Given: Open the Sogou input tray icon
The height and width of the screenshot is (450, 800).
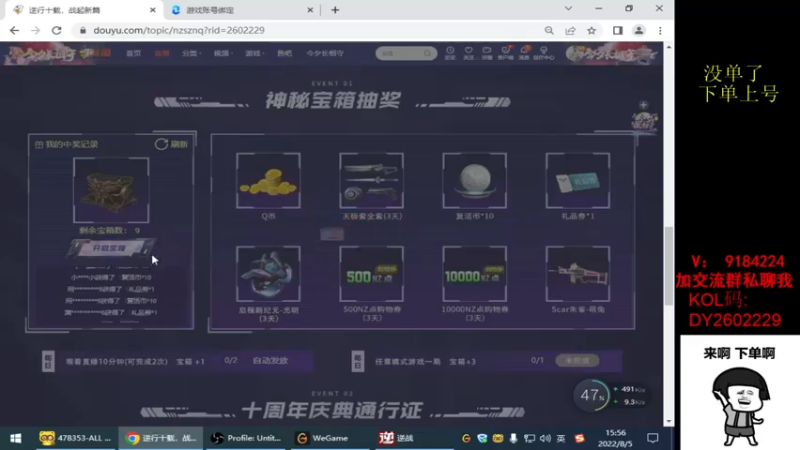Looking at the screenshot, I should tap(580, 438).
